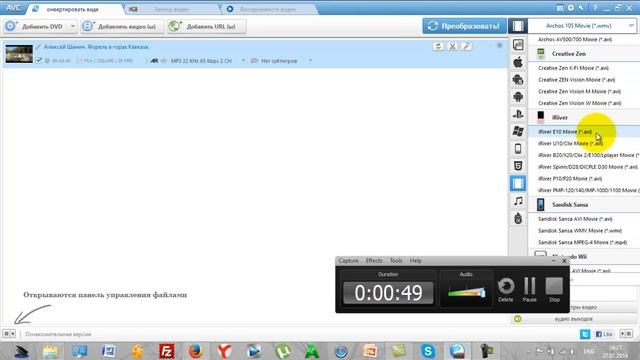Choose Archos AV500/700 Movie (*.avi) profile
This screenshot has height=360, width=640.
pyautogui.click(x=575, y=39)
